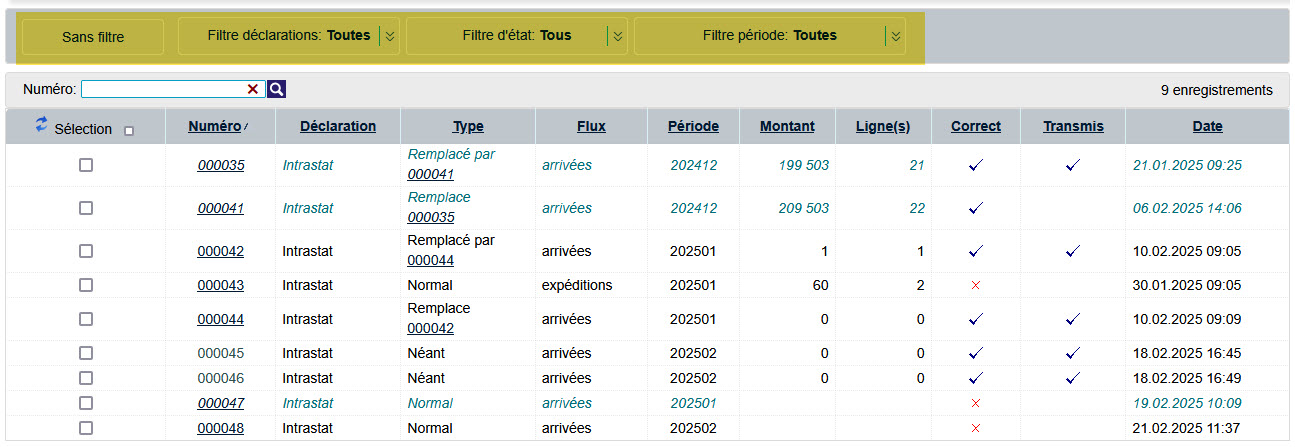The width and height of the screenshot is (1295, 447).
Task: Click the '9 enregistrements' record count
Action: [x=1216, y=90]
